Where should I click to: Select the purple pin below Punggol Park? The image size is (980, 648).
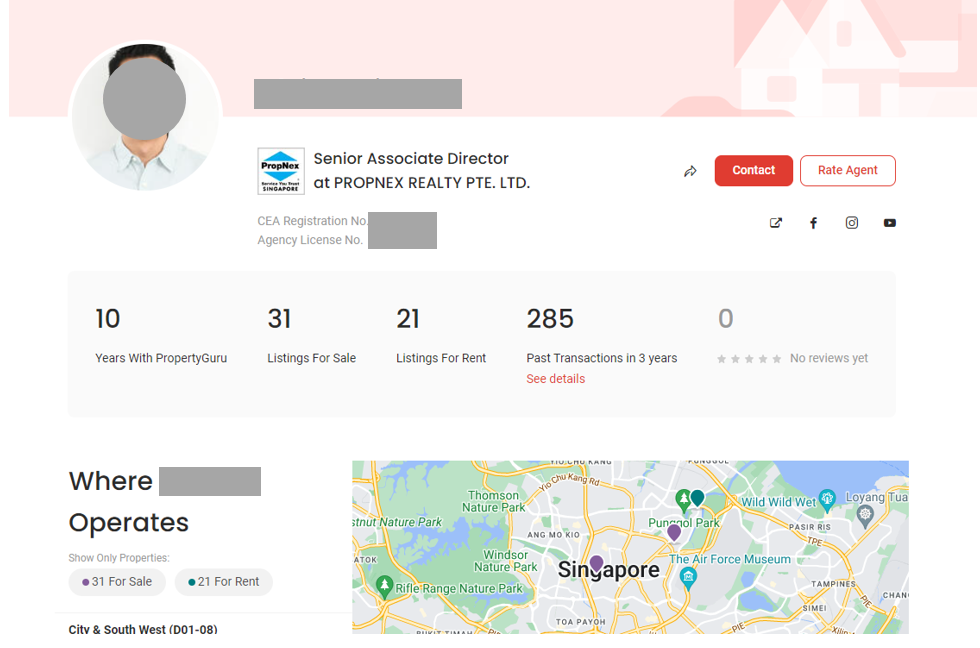coord(674,532)
